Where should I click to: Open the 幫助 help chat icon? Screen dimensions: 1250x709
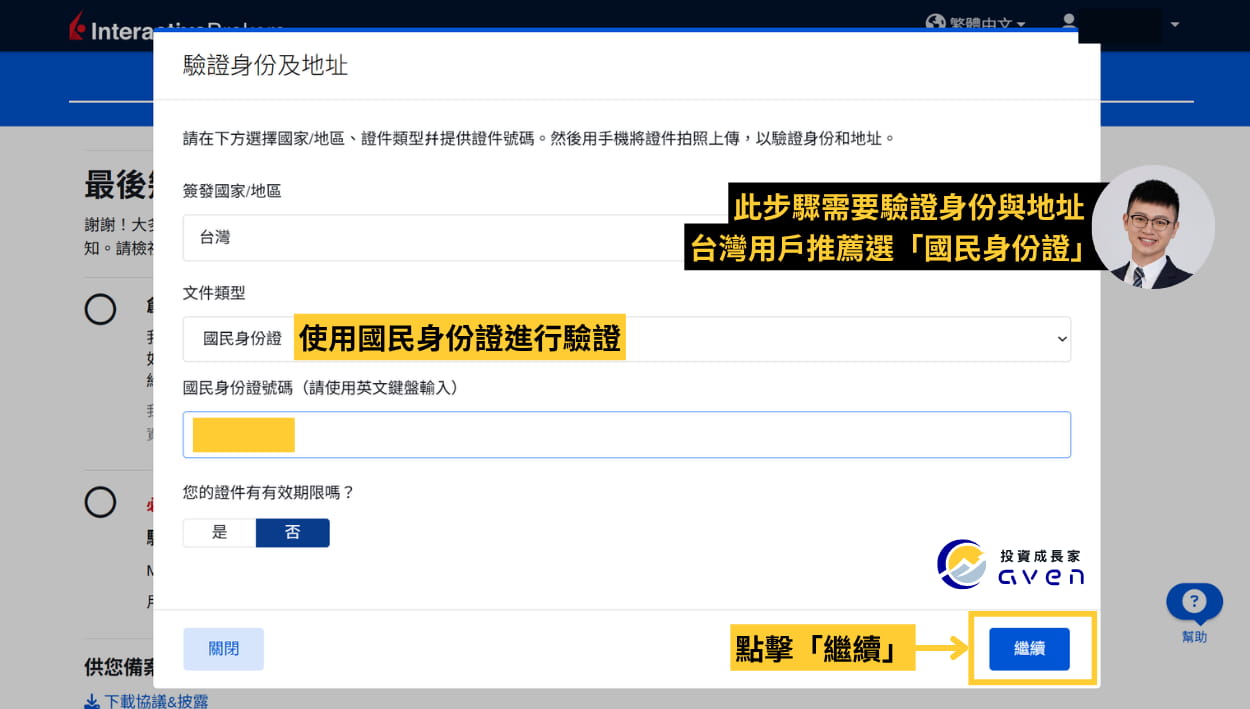1194,603
